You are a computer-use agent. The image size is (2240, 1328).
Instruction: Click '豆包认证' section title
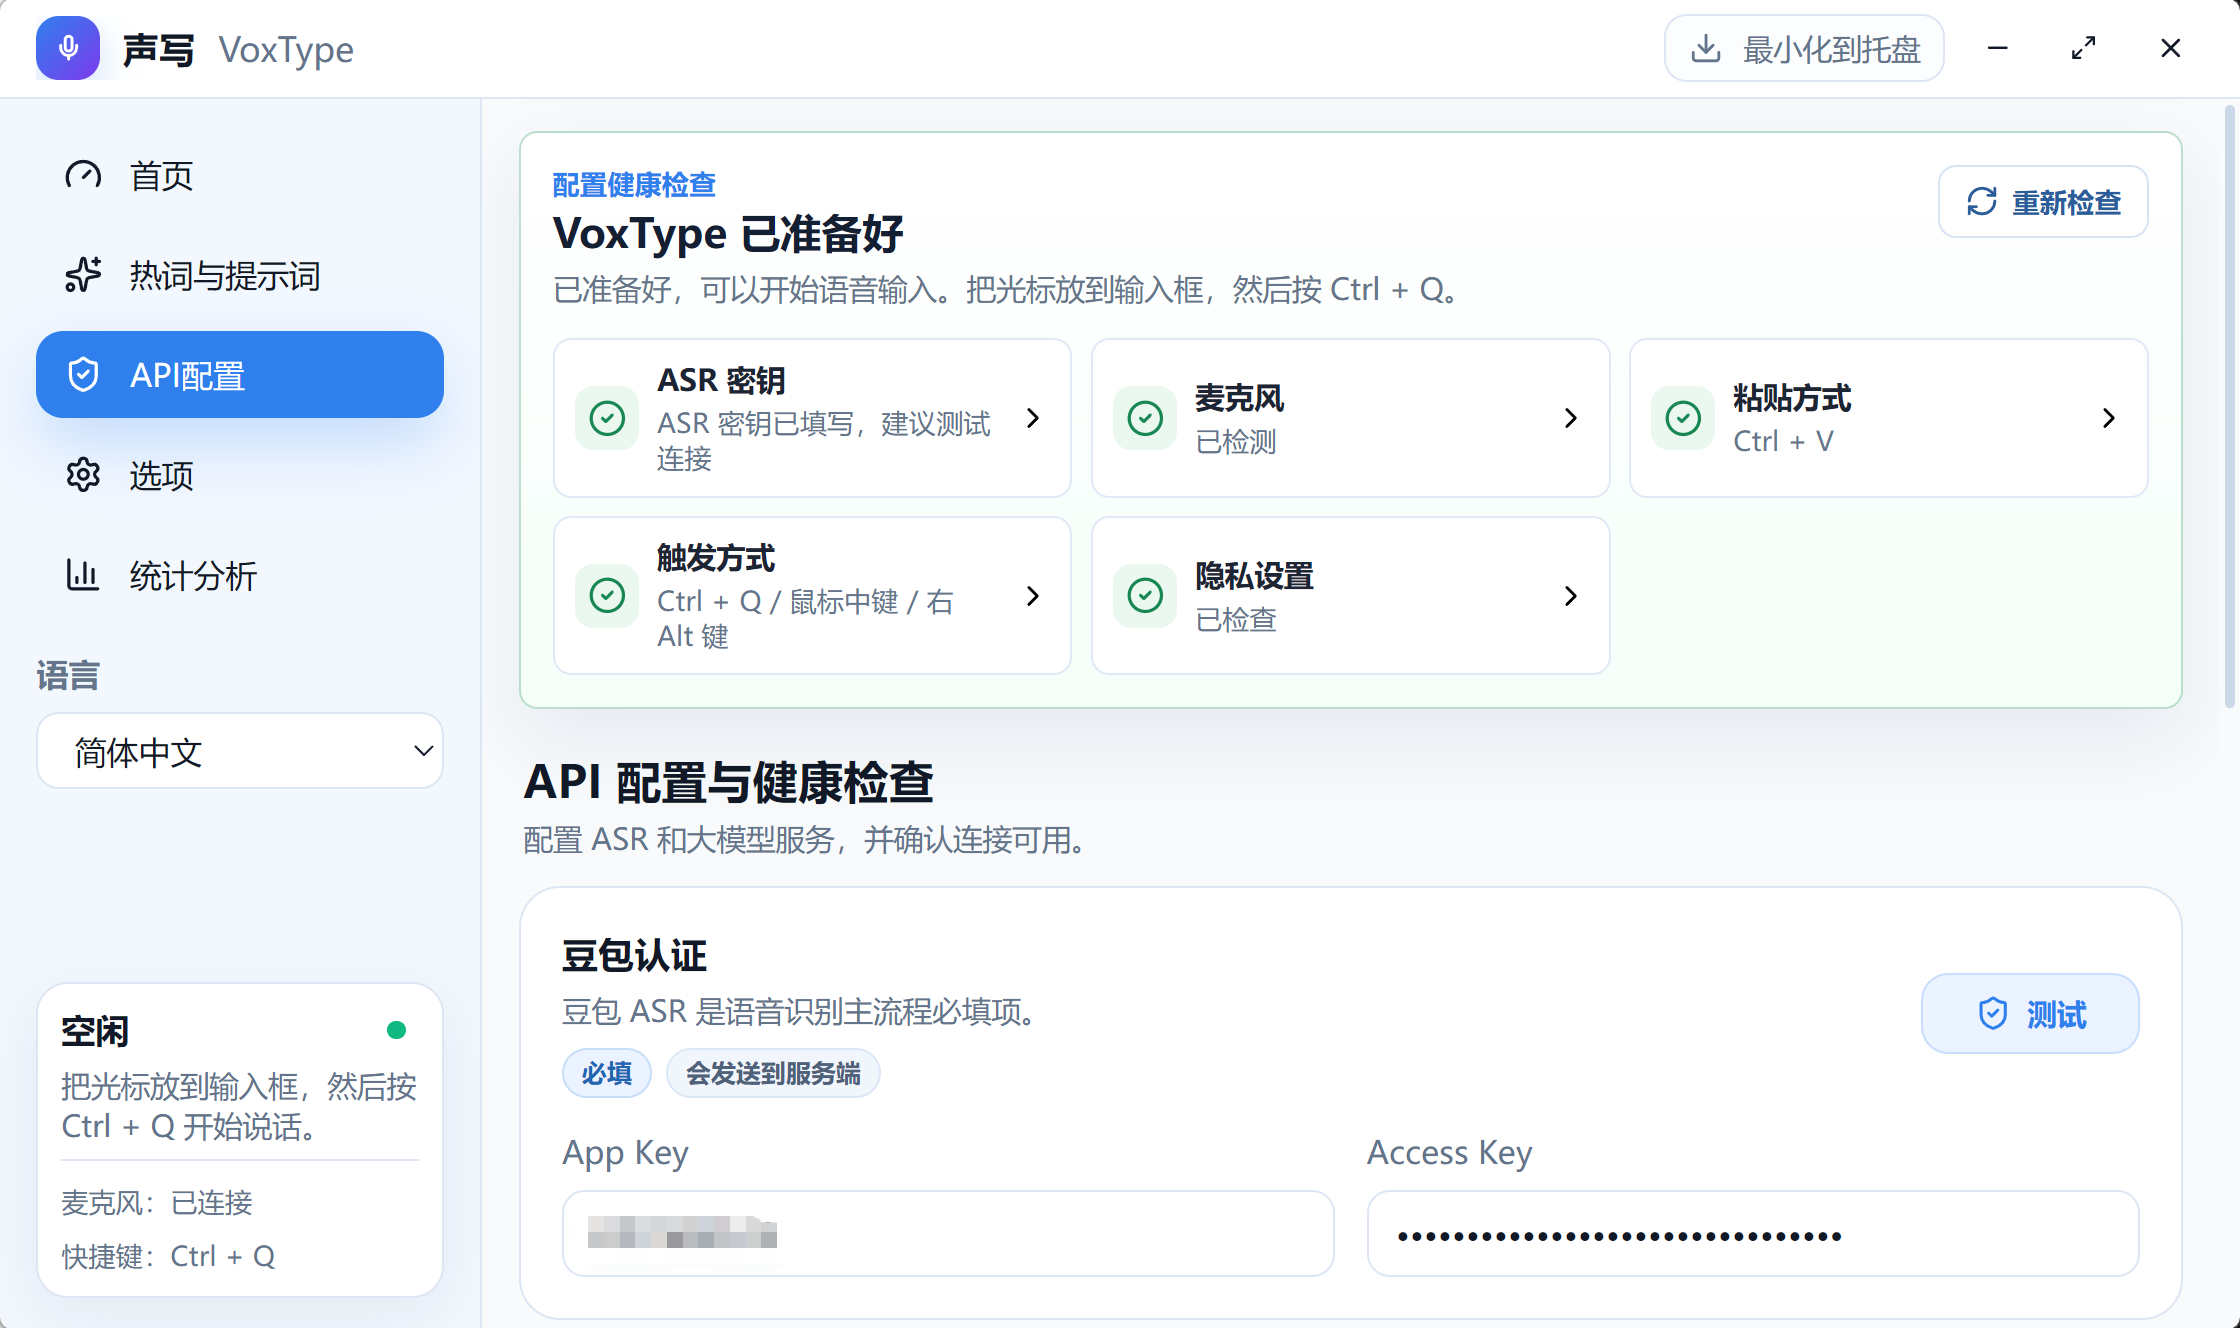point(634,956)
